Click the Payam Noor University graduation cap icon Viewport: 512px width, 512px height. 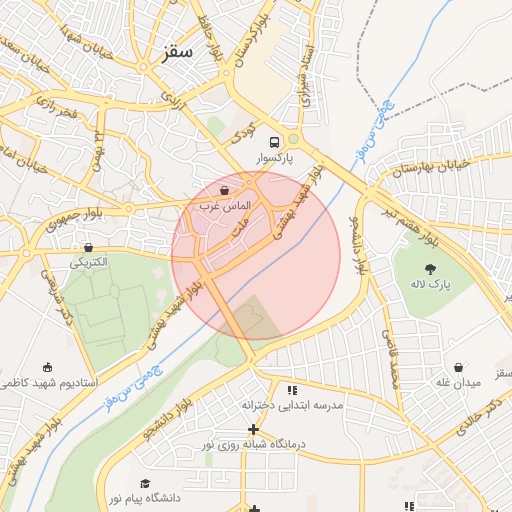pyautogui.click(x=145, y=483)
